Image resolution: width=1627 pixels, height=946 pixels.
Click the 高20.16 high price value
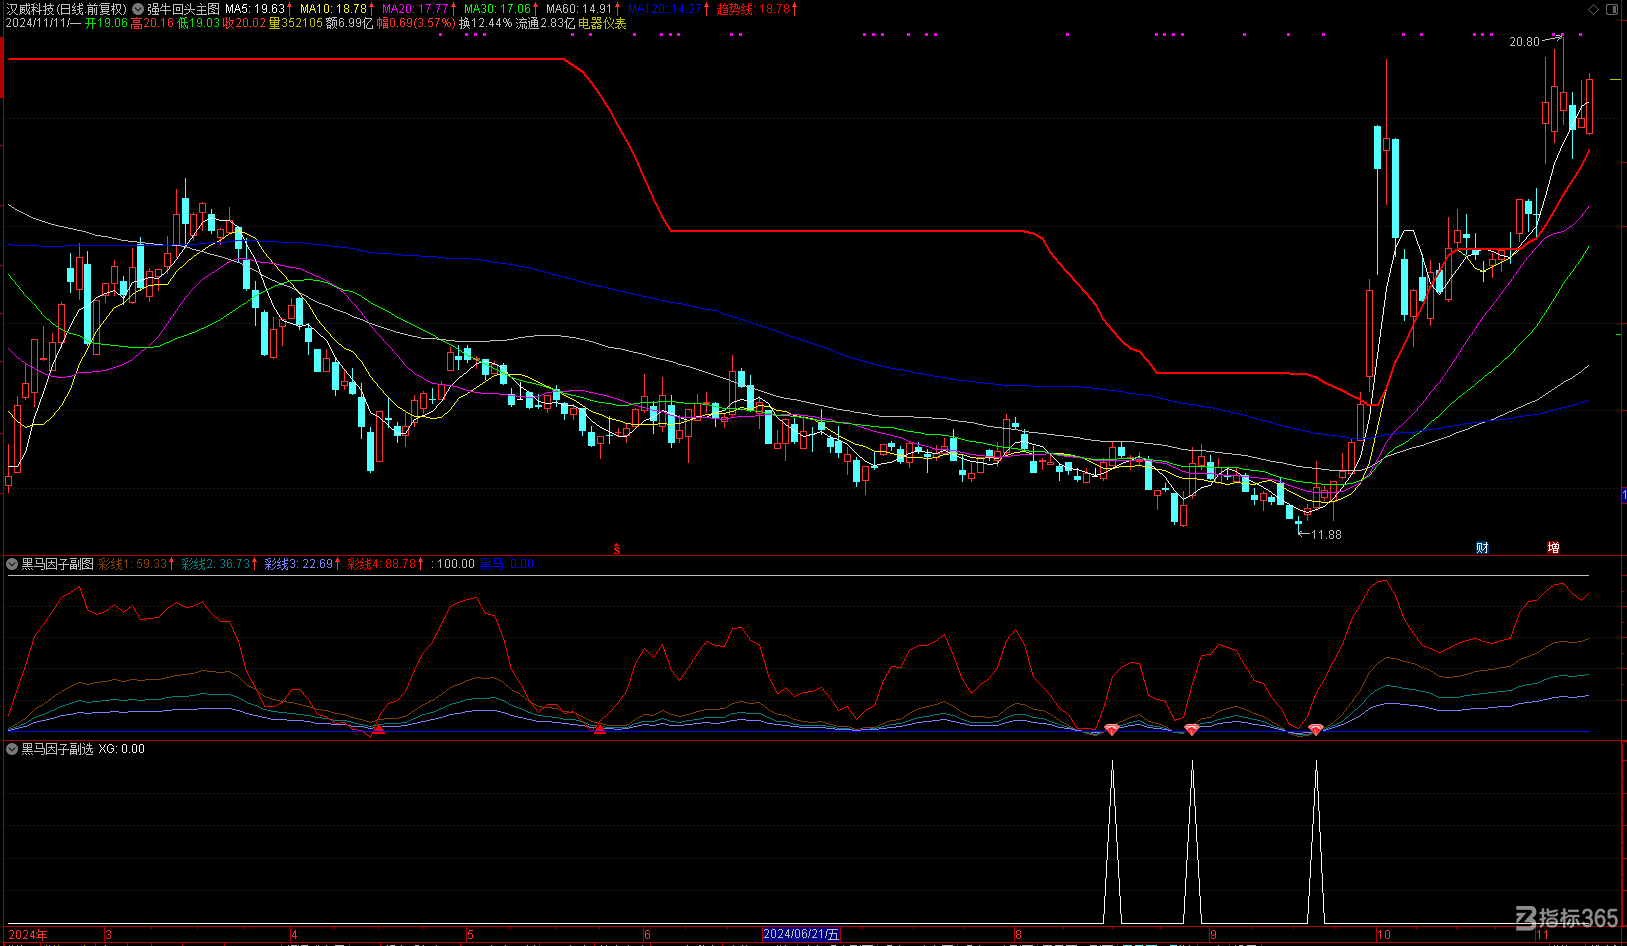pyautogui.click(x=152, y=23)
